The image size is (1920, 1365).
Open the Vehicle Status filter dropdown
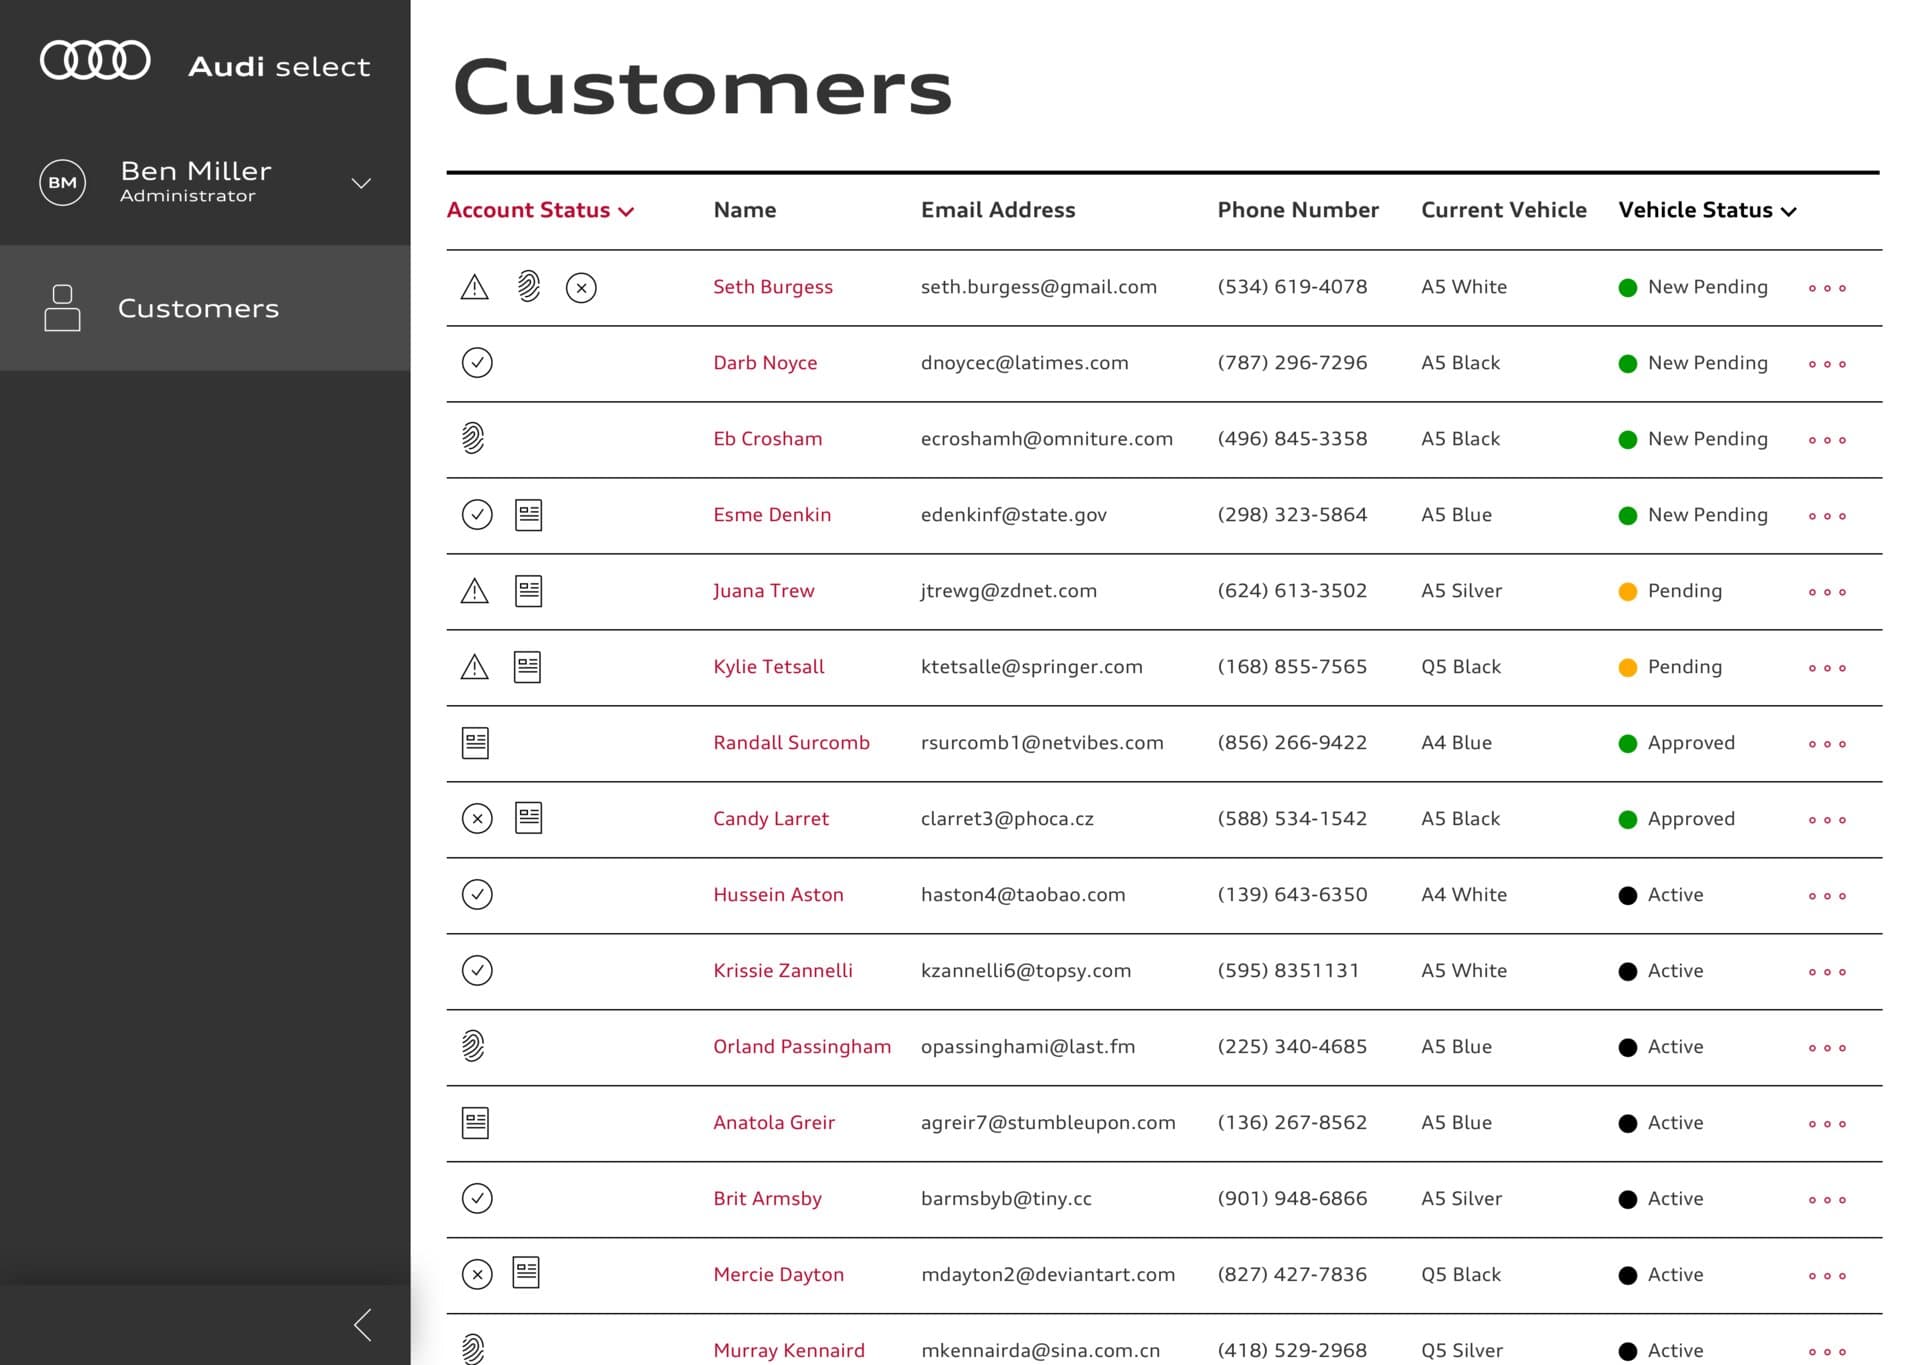pos(1706,210)
